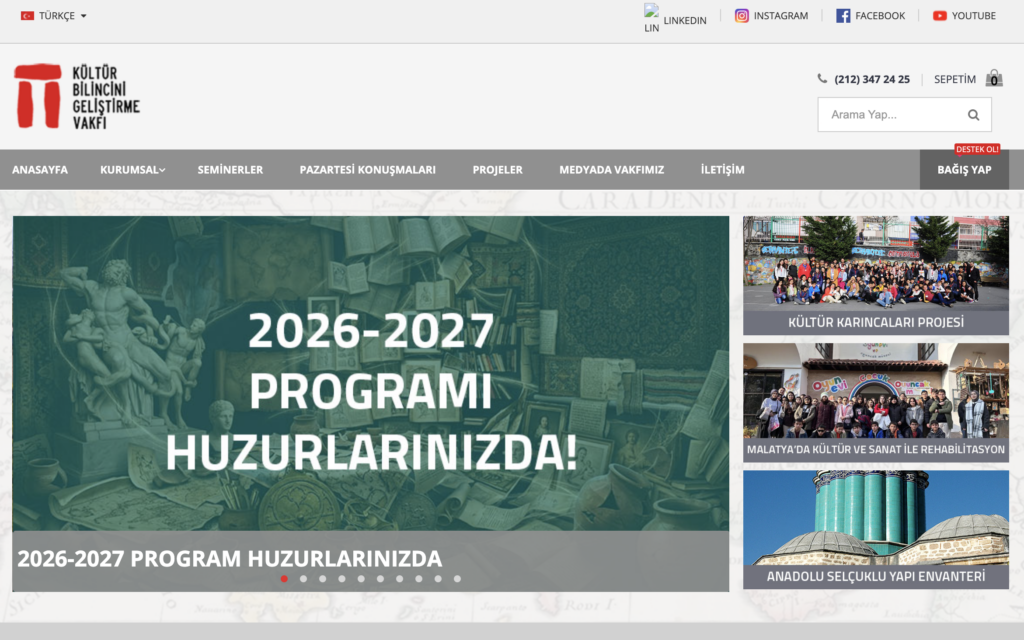
Task: Click the 2026-2027 Program Huzurlarınızda caption
Action: (x=230, y=558)
